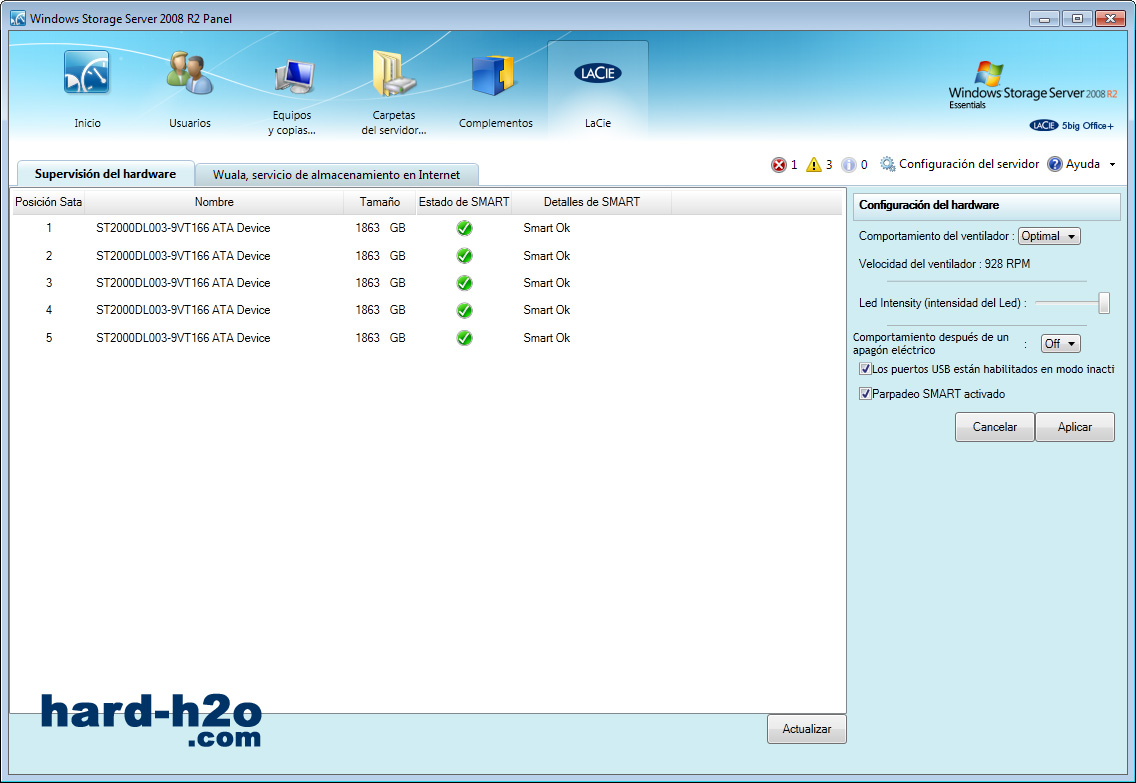This screenshot has height=783, width=1136.
Task: Click Smart Ok details for disk 5
Action: [546, 338]
